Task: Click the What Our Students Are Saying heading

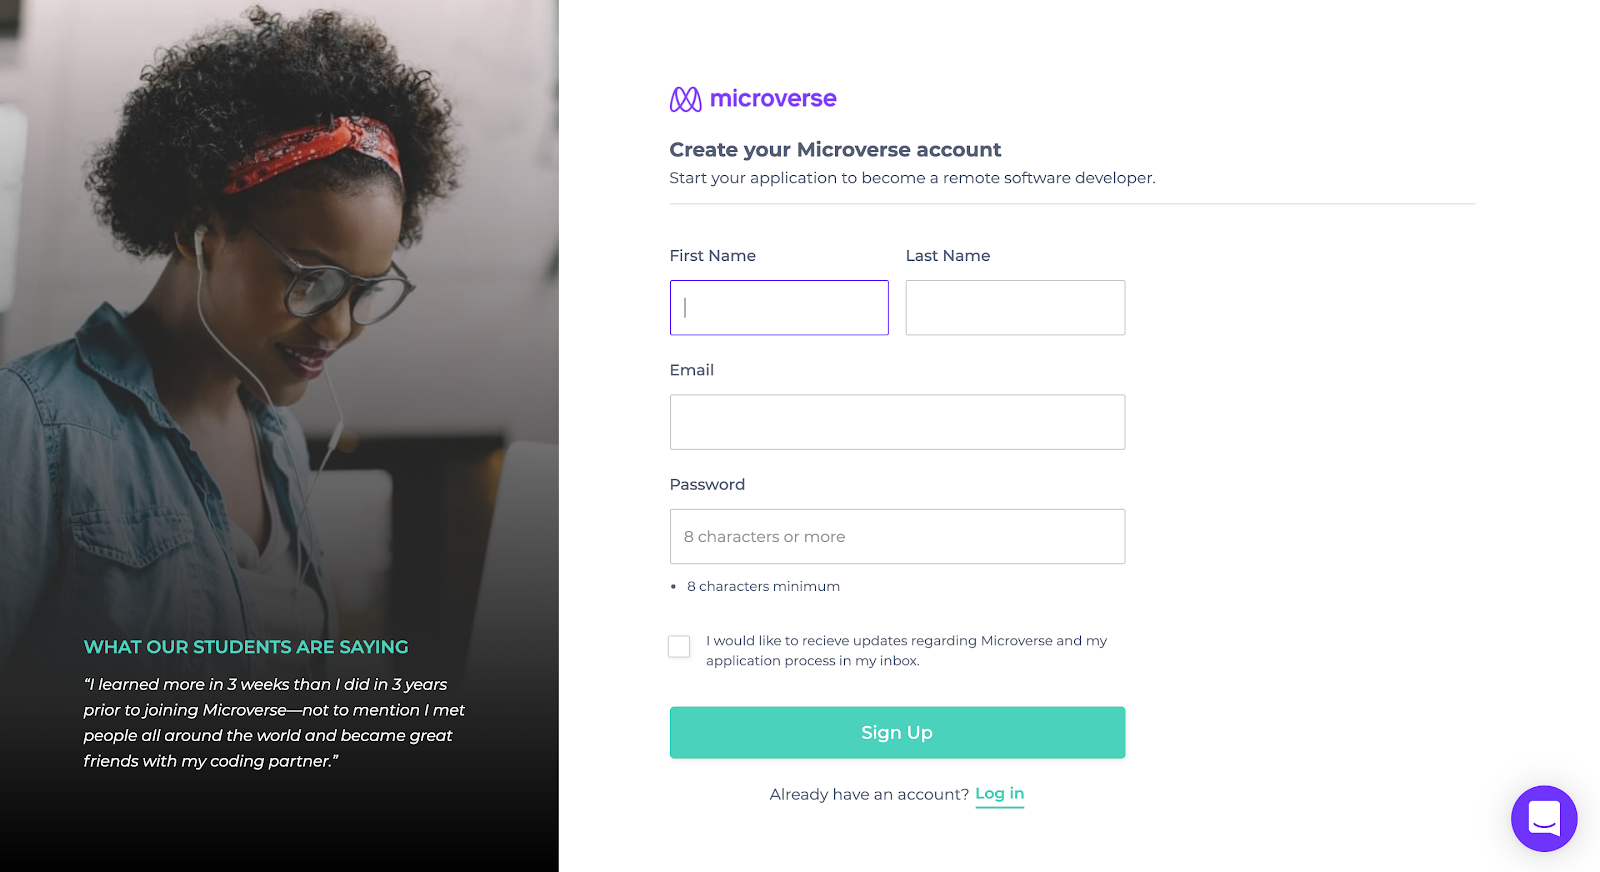Action: [x=246, y=647]
